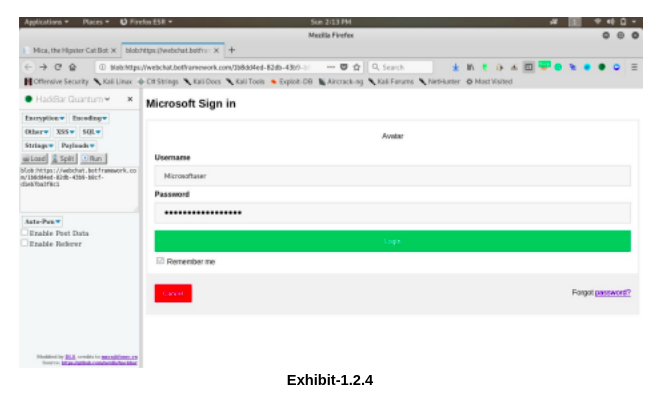The image size is (668, 408).
Task: Open the Kali Docs bookmark
Action: [x=202, y=81]
